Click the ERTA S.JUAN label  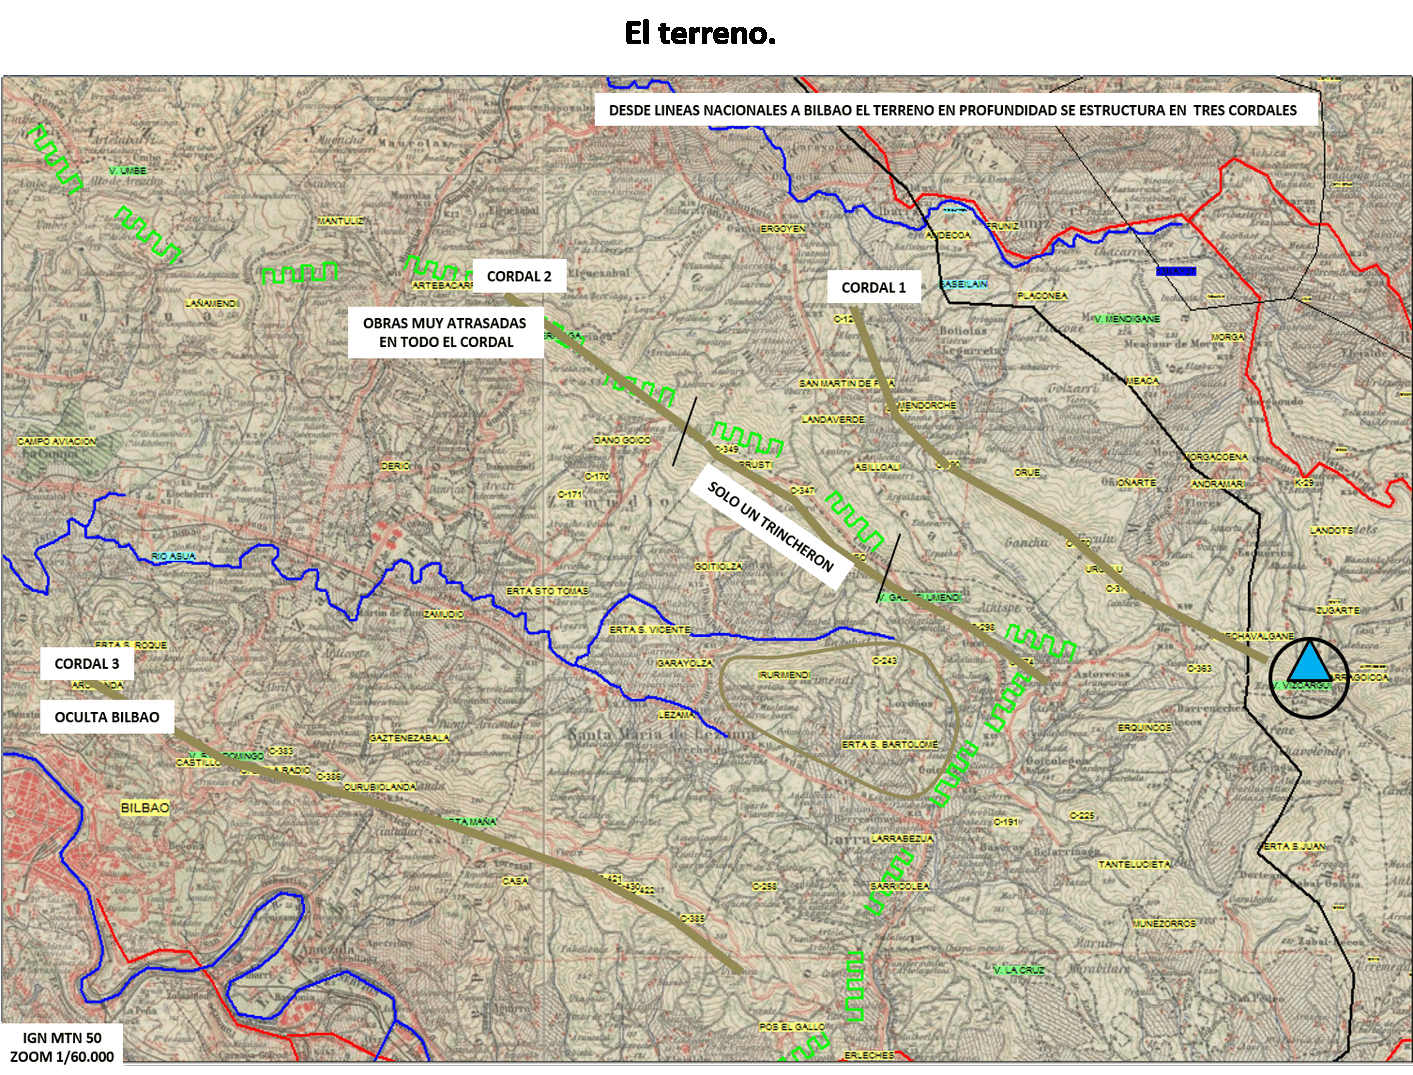coord(1295,846)
